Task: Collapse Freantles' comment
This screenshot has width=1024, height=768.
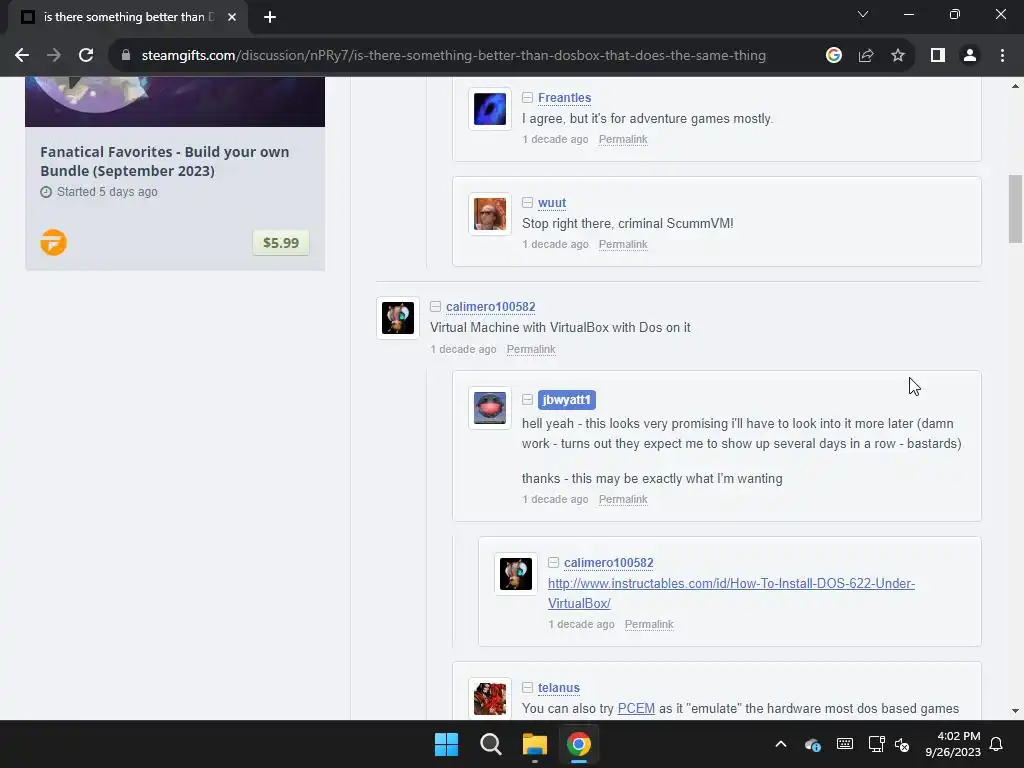Action: tap(527, 98)
